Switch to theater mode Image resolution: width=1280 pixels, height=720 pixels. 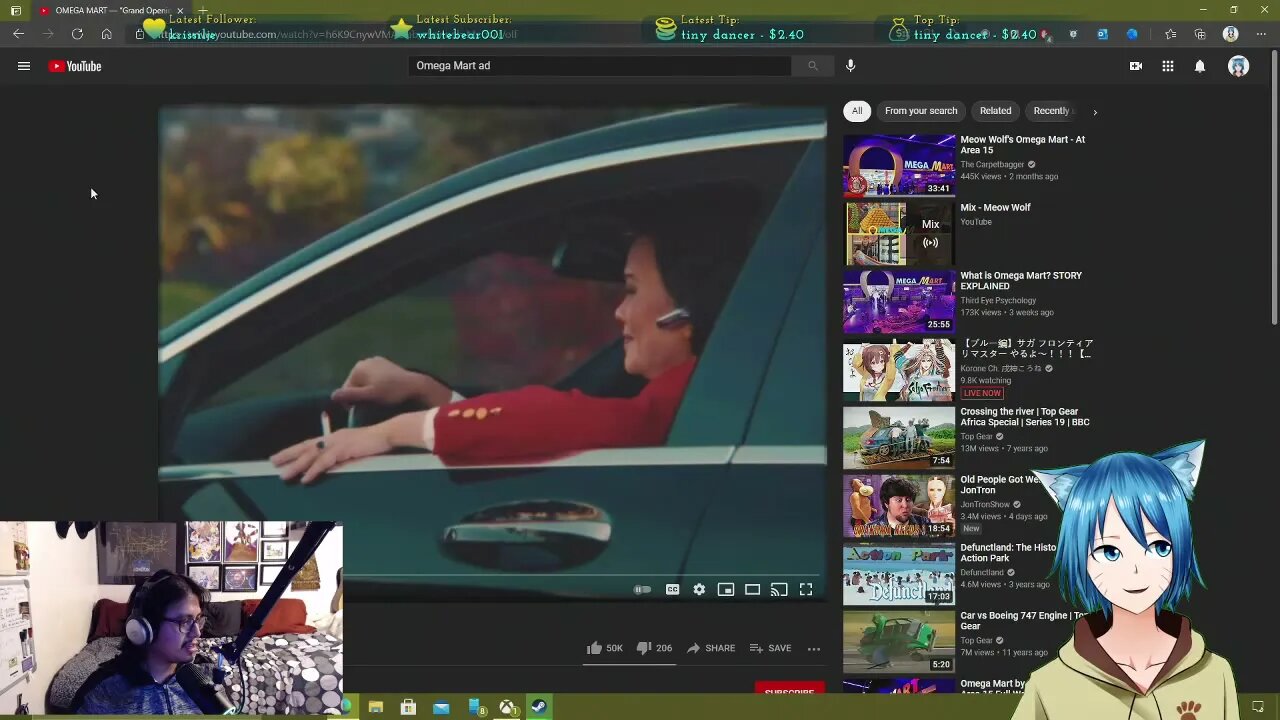pos(753,590)
